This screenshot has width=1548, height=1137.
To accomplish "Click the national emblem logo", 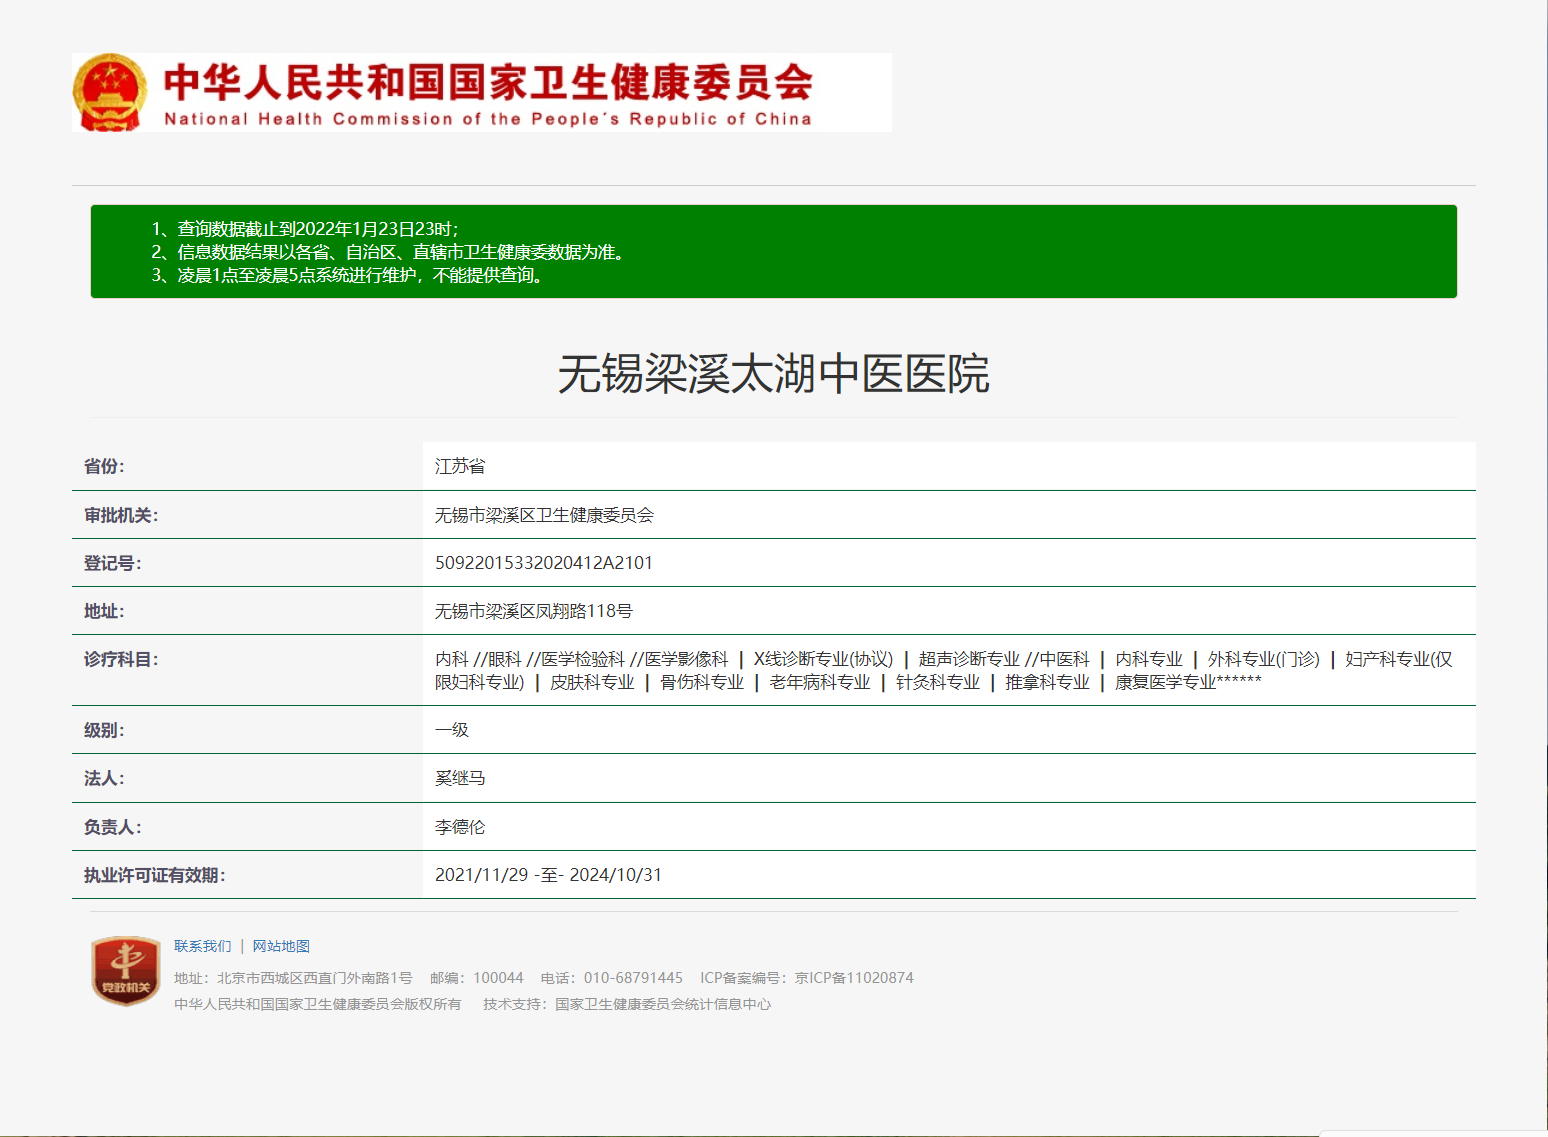I will 110,92.
